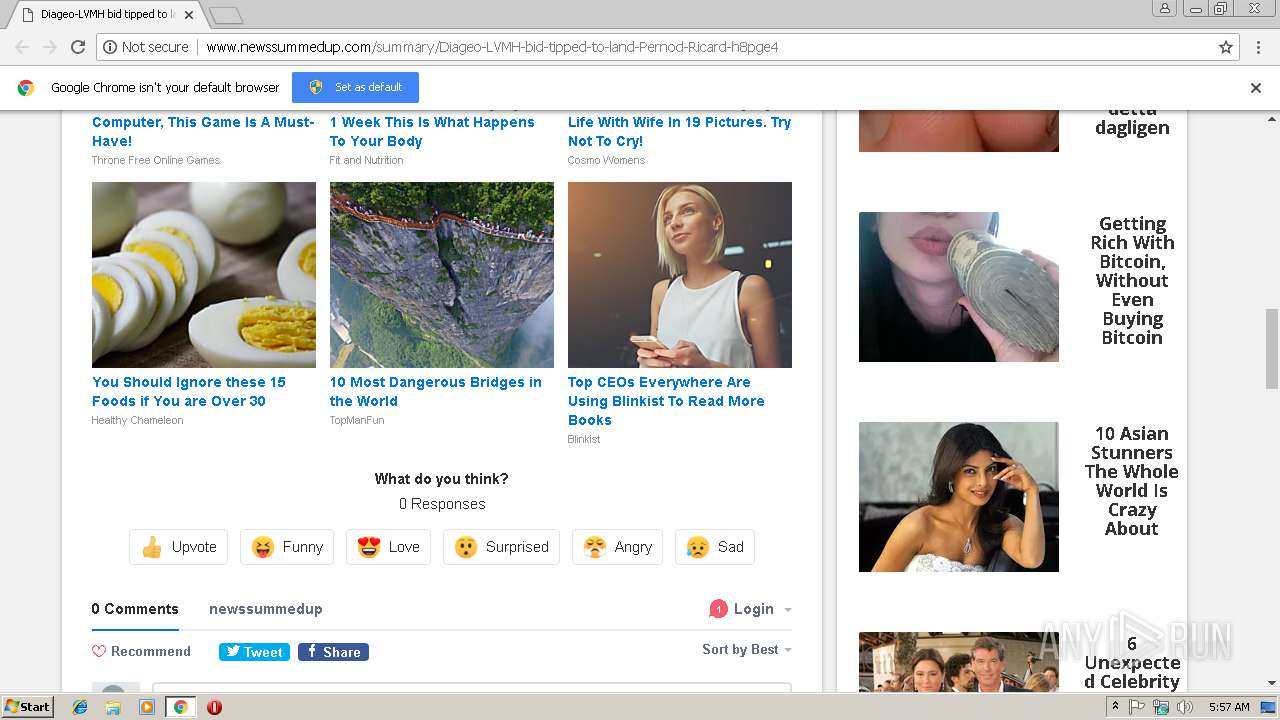Viewport: 1280px width, 720px height.
Task: Open Blinkist woman with phone thumbnail
Action: coord(680,275)
